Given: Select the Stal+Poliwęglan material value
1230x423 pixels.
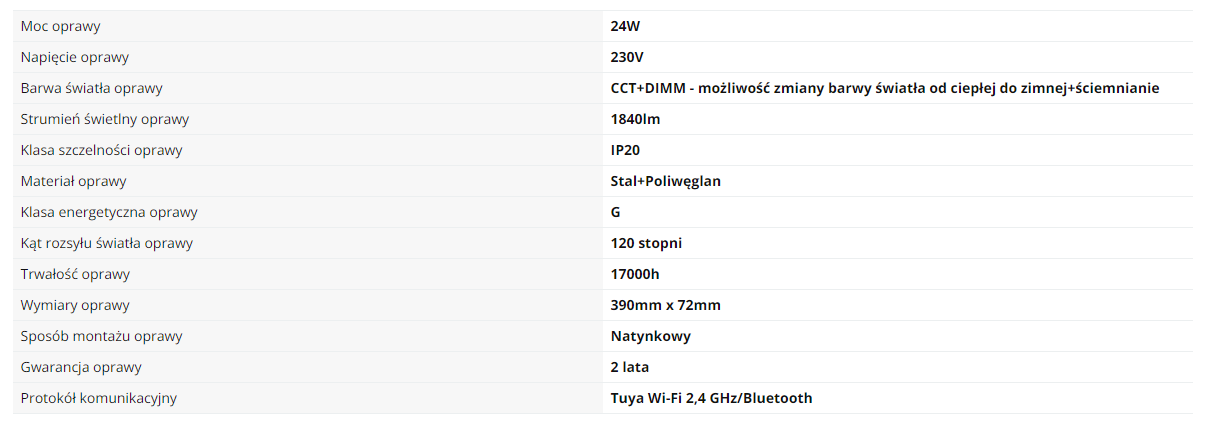Looking at the screenshot, I should [665, 181].
